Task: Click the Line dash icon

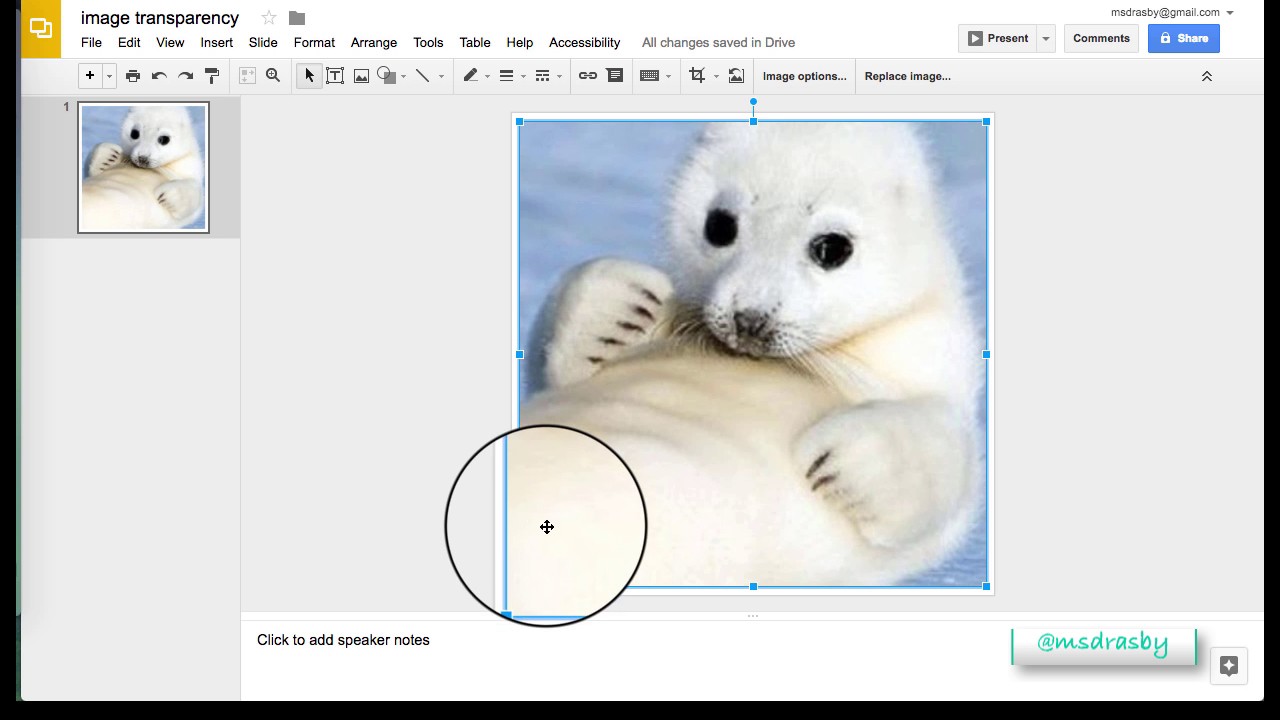Action: (x=543, y=76)
